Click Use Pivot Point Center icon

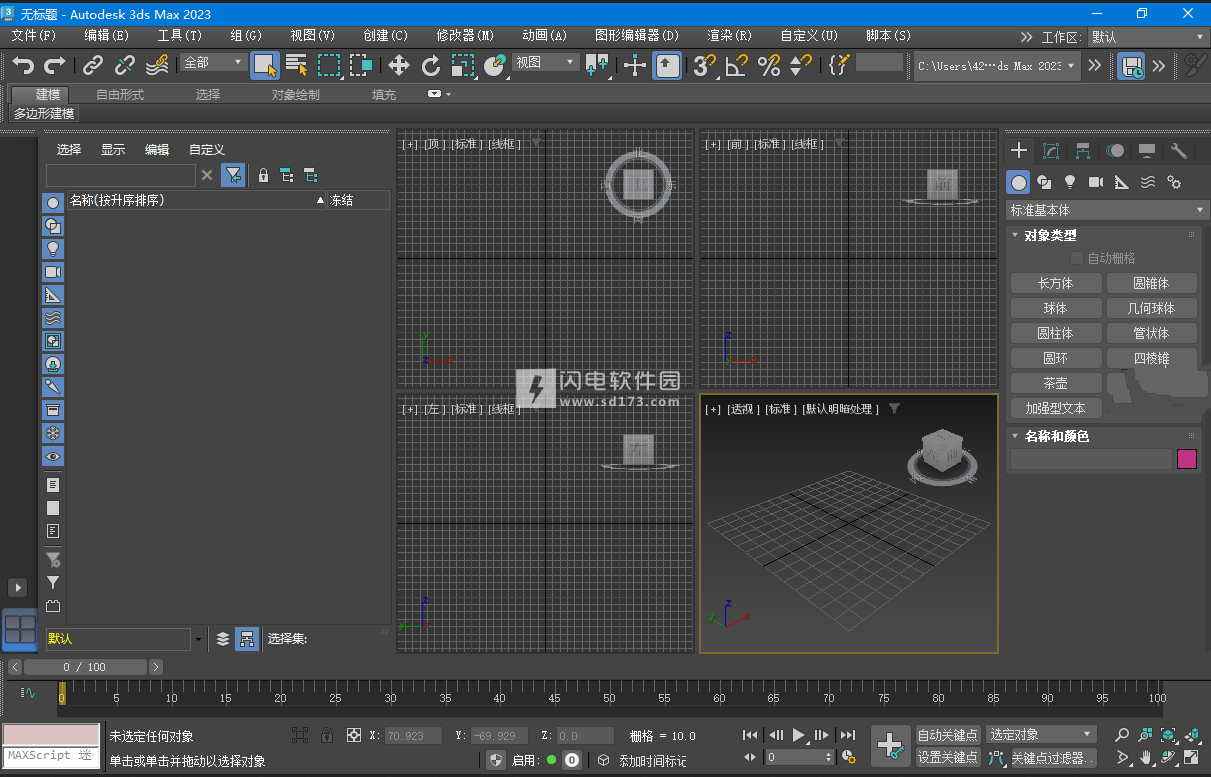tap(597, 65)
